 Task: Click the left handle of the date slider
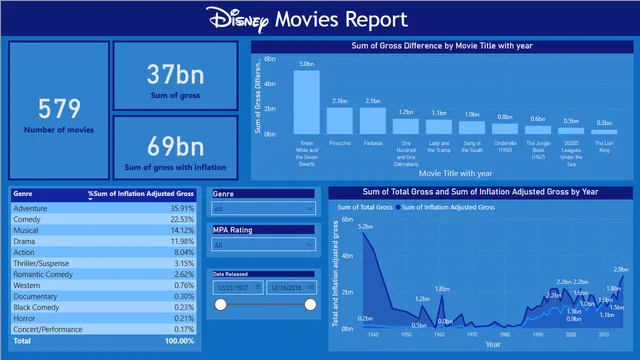coord(220,304)
